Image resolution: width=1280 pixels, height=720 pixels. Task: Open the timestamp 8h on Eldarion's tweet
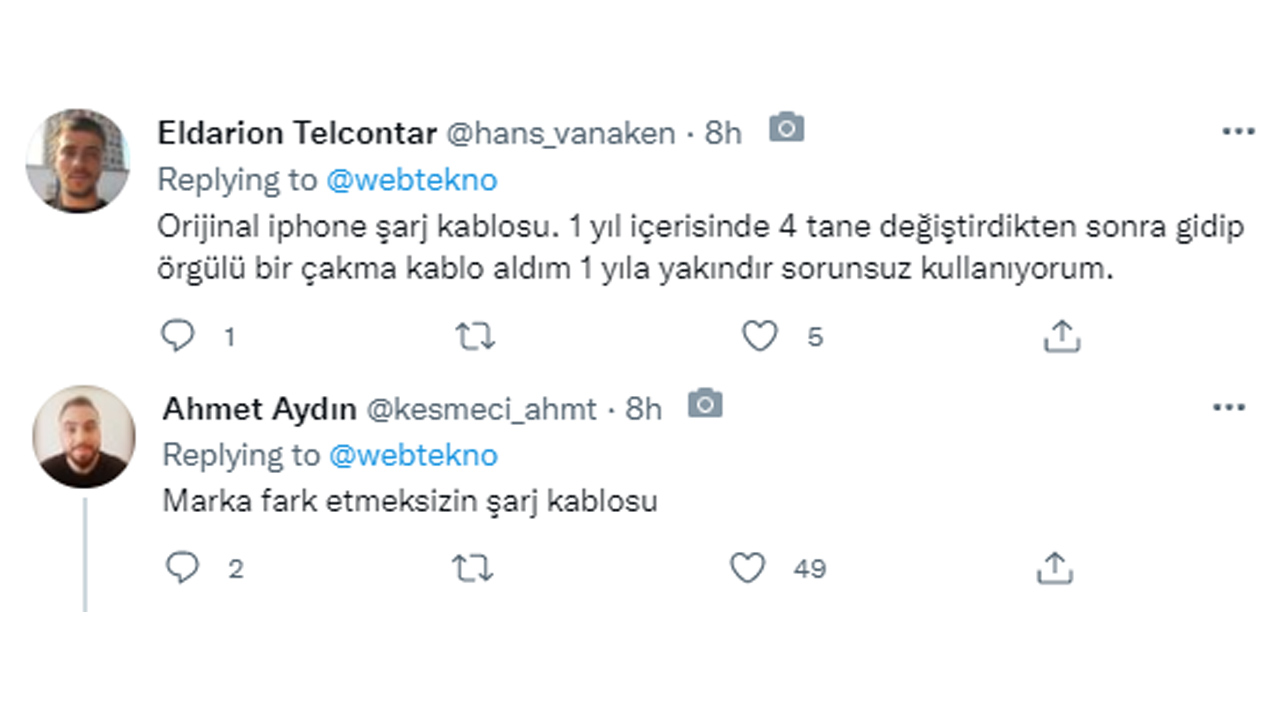pos(724,133)
